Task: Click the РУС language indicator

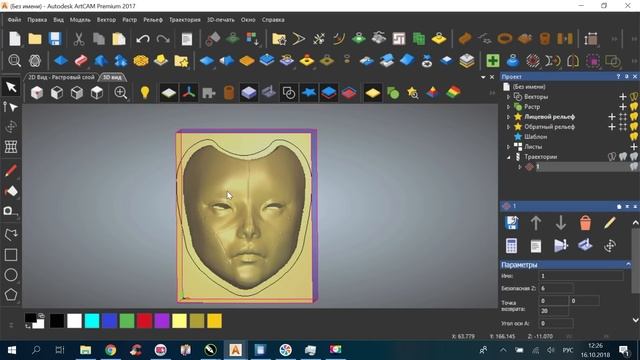Action: 568,350
